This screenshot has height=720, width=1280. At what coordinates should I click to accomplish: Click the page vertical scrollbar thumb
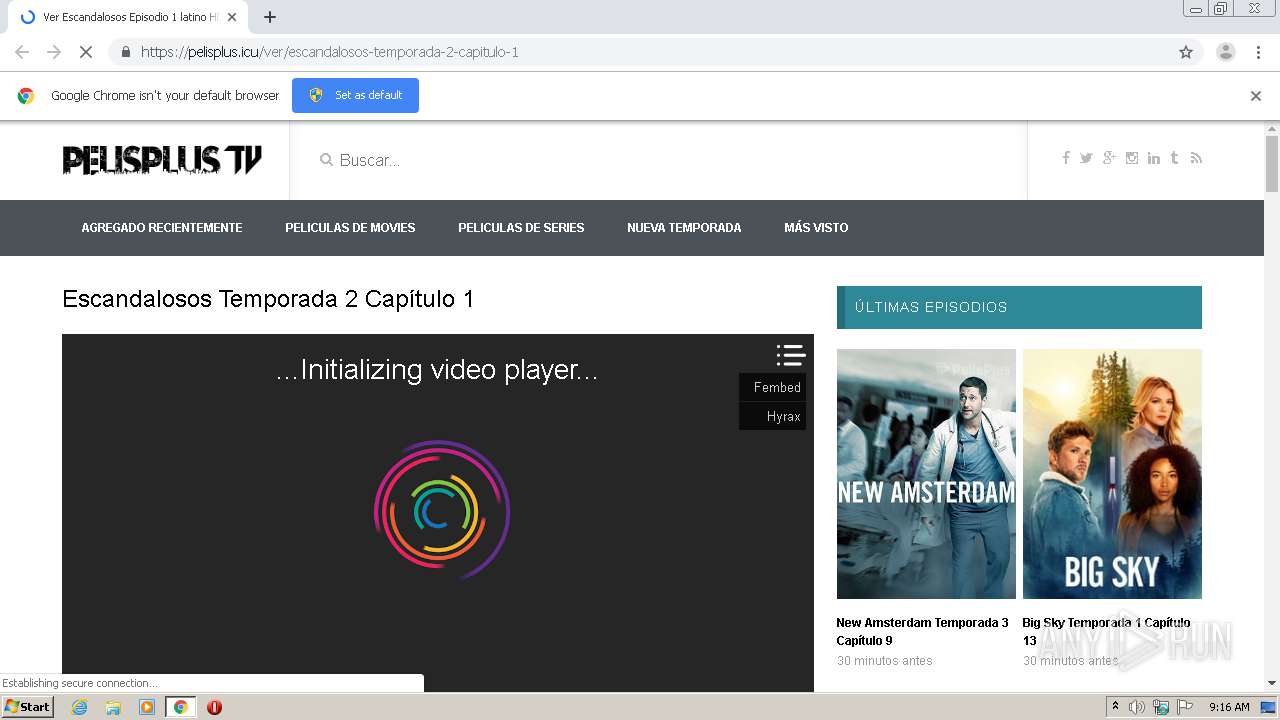(1272, 163)
